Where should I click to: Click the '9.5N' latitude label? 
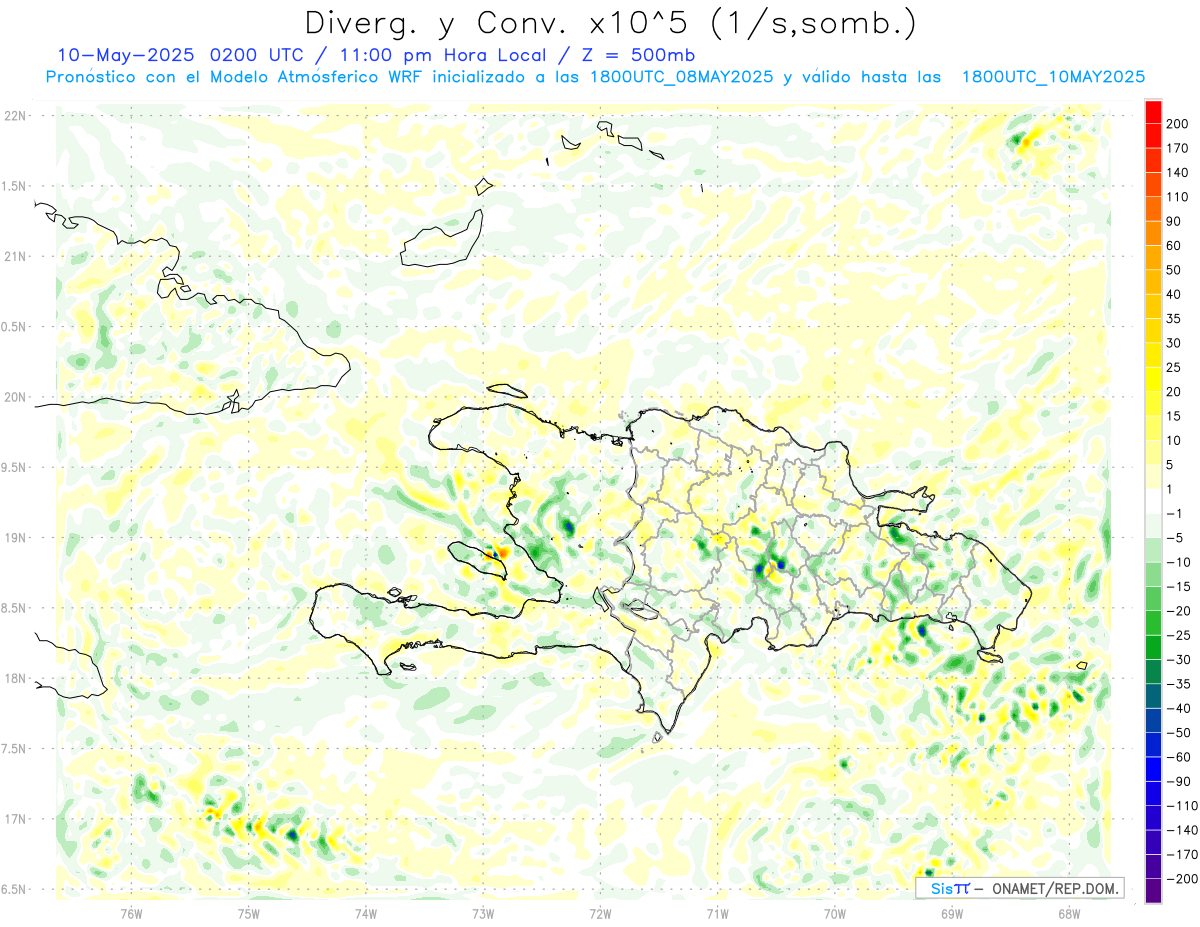(14, 468)
